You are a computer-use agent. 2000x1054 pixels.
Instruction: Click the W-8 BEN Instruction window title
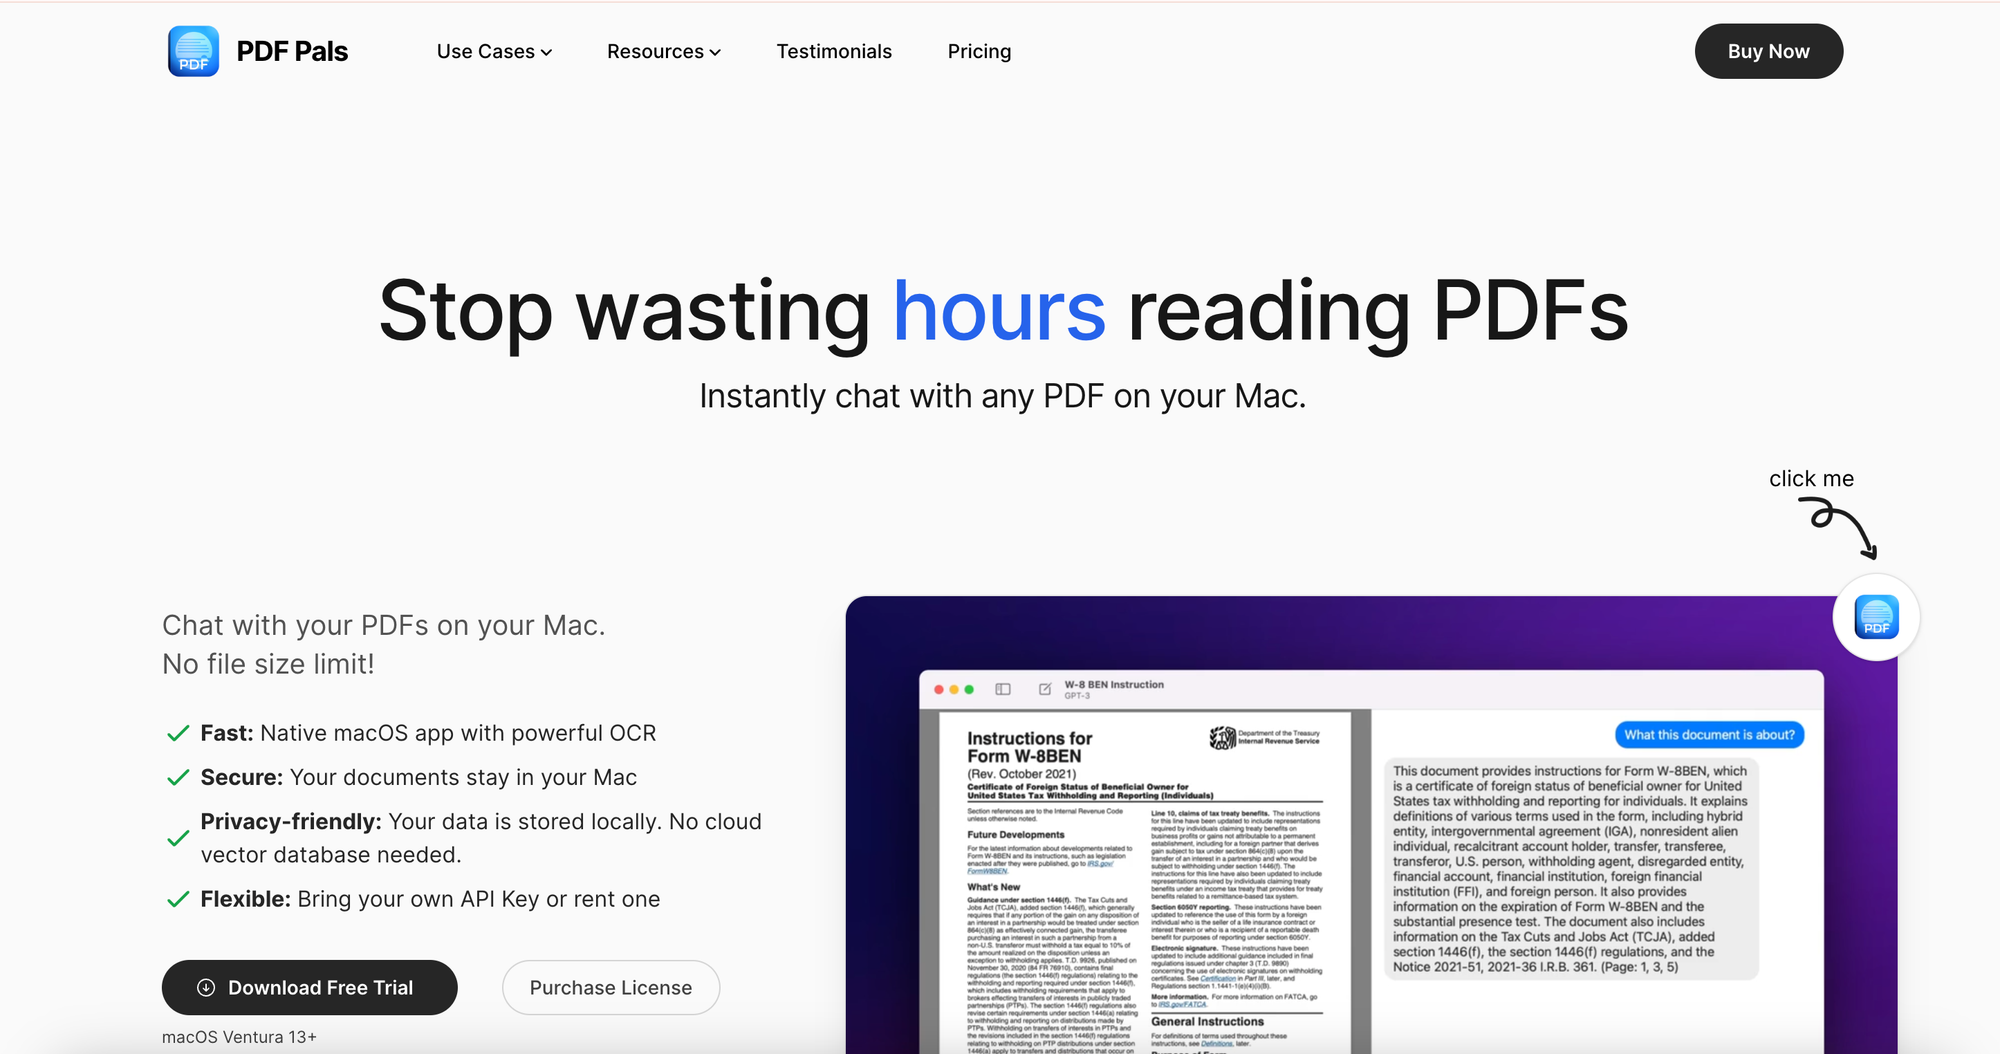[1113, 685]
